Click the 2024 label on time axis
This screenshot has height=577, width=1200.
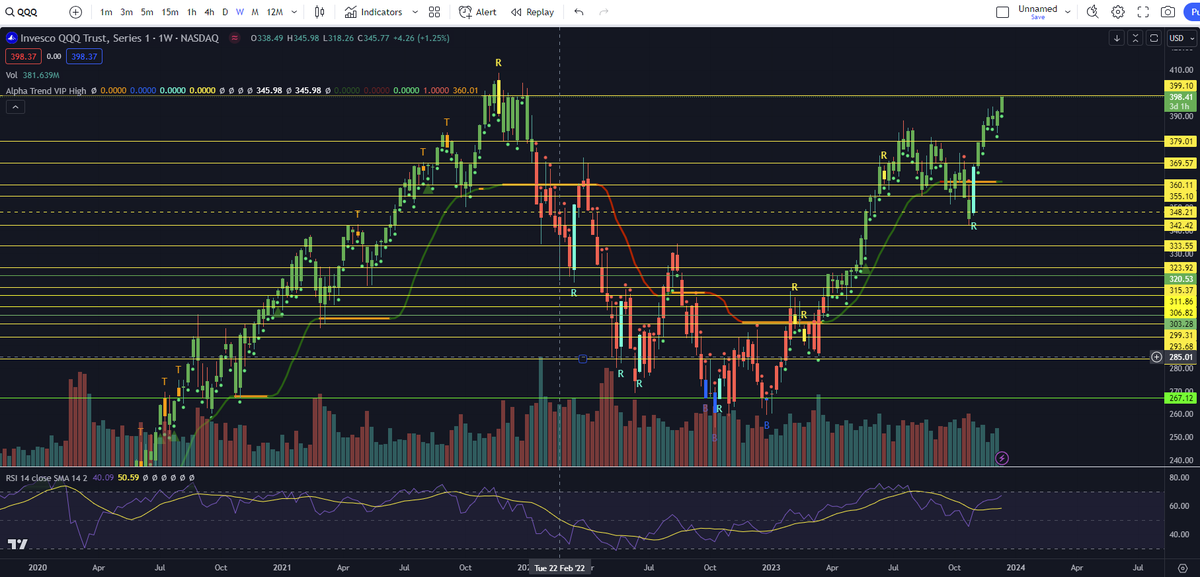(1015, 566)
